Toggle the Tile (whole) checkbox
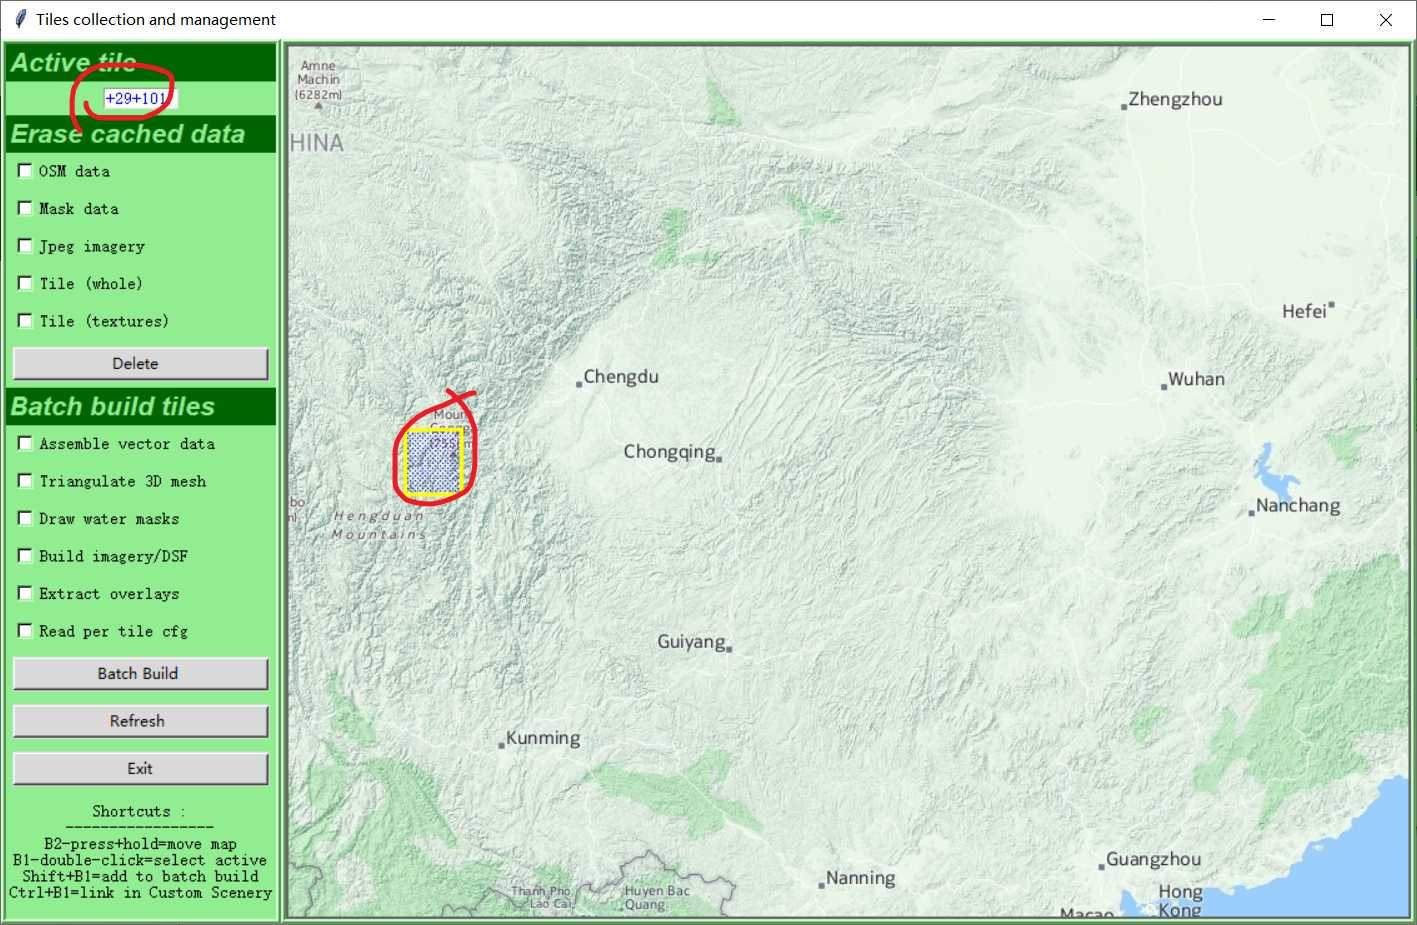The width and height of the screenshot is (1417, 925). tap(25, 283)
